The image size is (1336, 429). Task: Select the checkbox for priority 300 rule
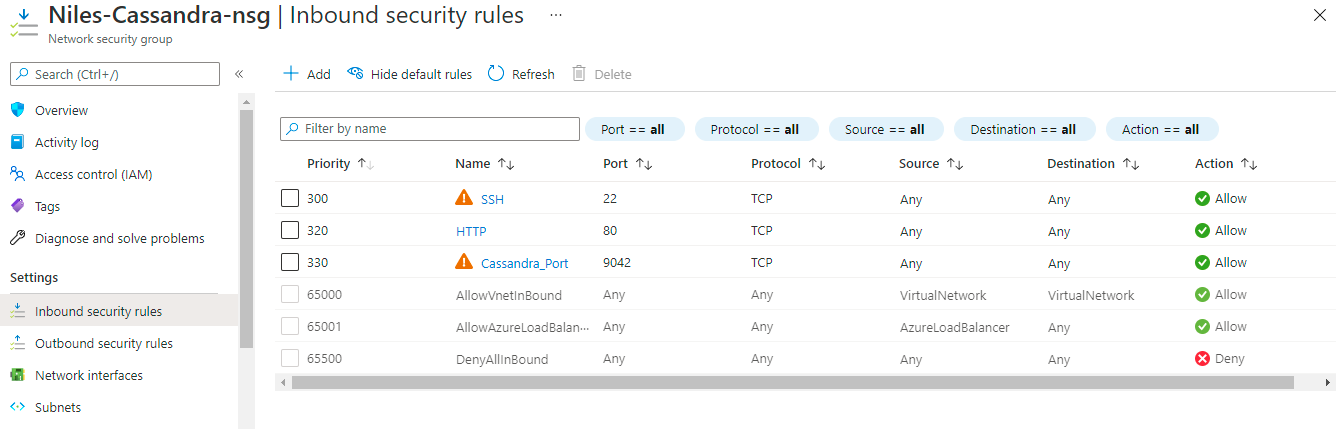[x=290, y=199]
